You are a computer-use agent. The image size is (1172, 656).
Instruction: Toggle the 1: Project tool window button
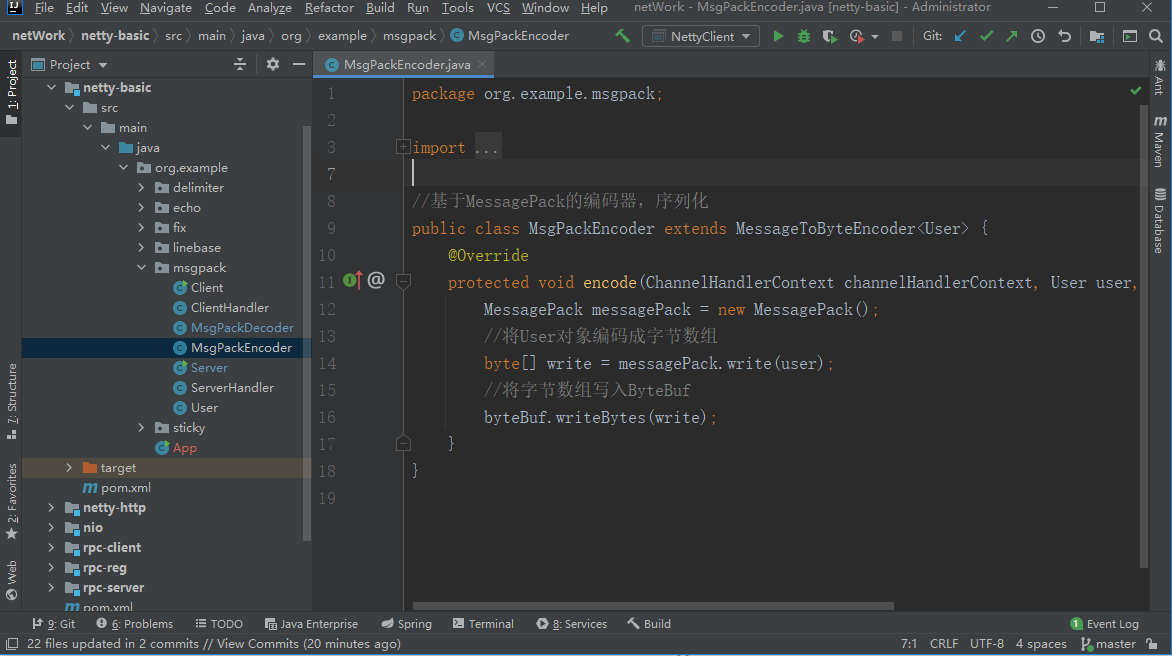coord(12,93)
